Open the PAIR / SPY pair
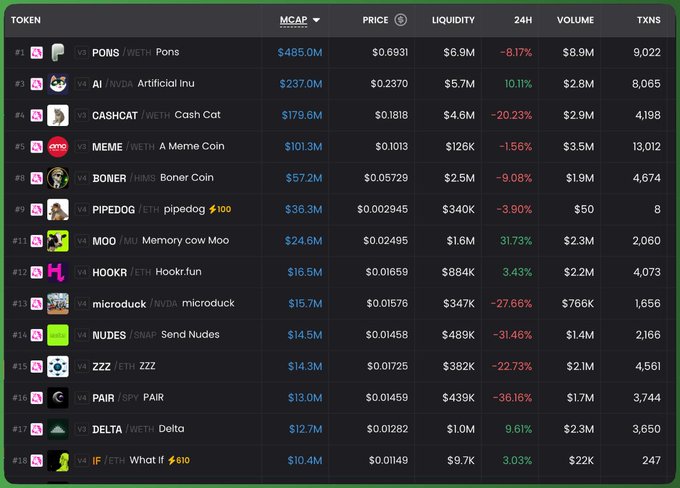680x488 pixels. 128,398
